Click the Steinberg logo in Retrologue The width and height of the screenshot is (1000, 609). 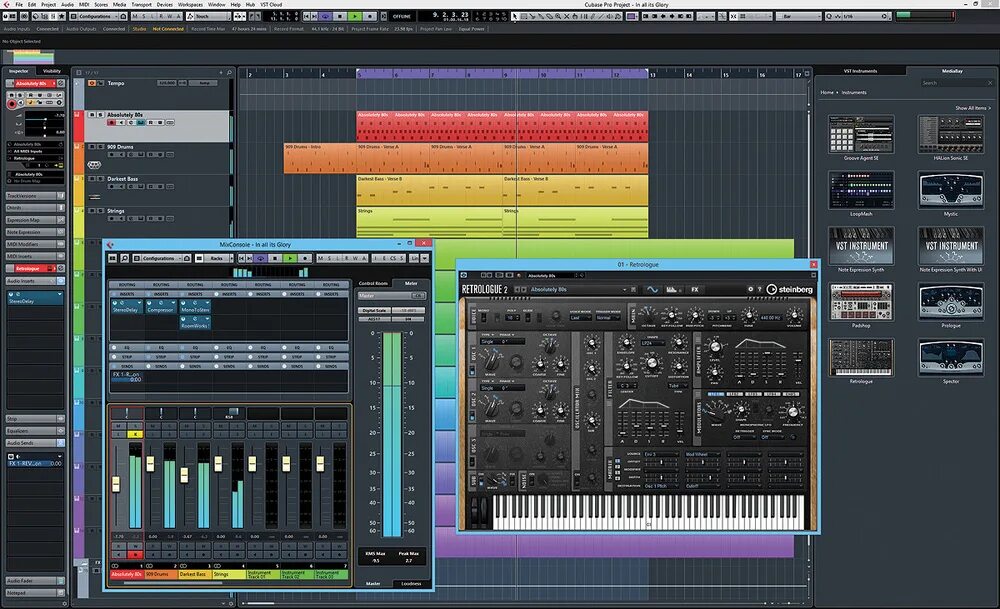[x=790, y=290]
